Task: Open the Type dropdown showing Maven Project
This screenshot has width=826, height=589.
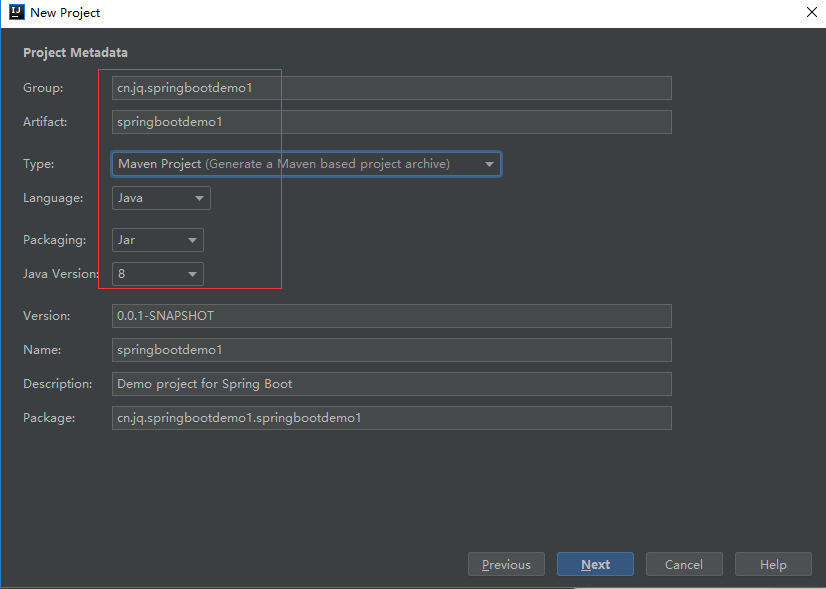Action: [306, 164]
